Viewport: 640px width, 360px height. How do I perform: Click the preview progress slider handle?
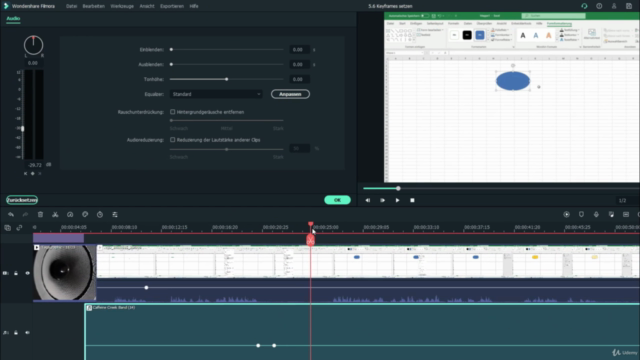click(398, 188)
